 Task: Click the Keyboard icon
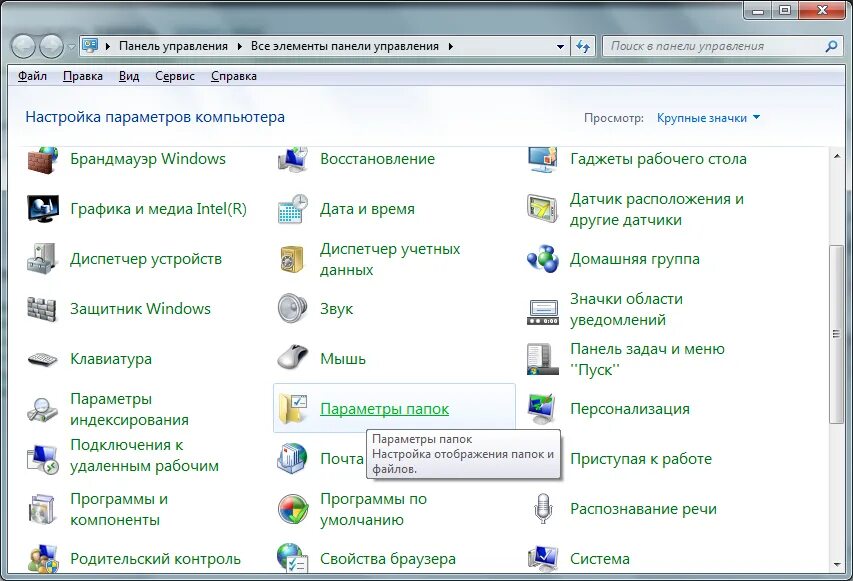click(x=42, y=360)
